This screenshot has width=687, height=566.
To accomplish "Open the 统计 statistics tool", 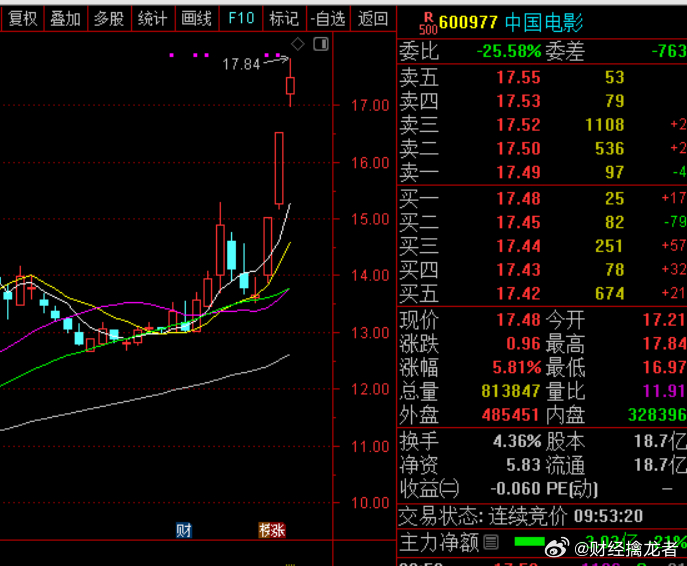I will 153,19.
